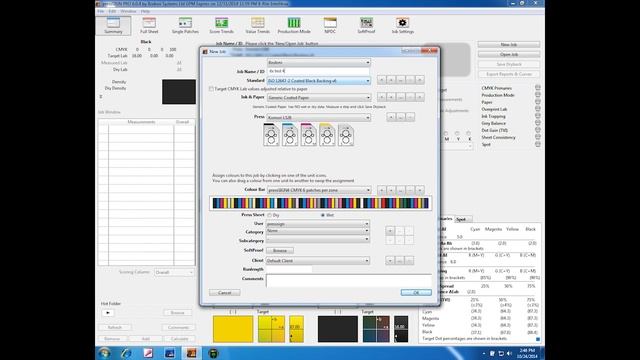
Task: Select the magenta press unit icon
Action: pyautogui.click(x=309, y=135)
